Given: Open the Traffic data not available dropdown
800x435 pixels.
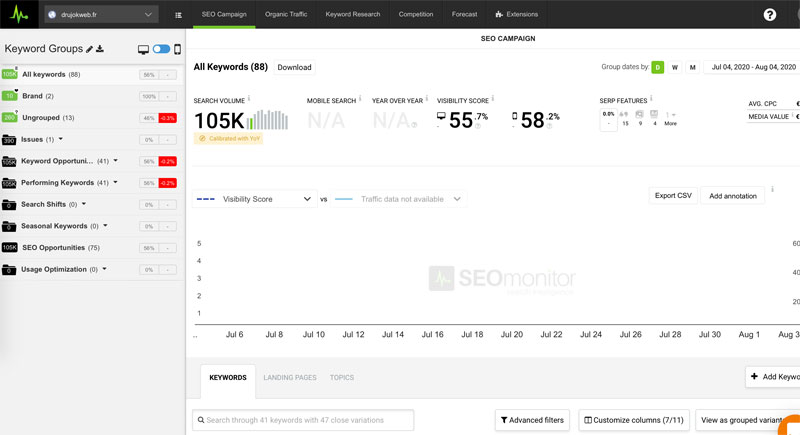Looking at the screenshot, I should coord(398,199).
